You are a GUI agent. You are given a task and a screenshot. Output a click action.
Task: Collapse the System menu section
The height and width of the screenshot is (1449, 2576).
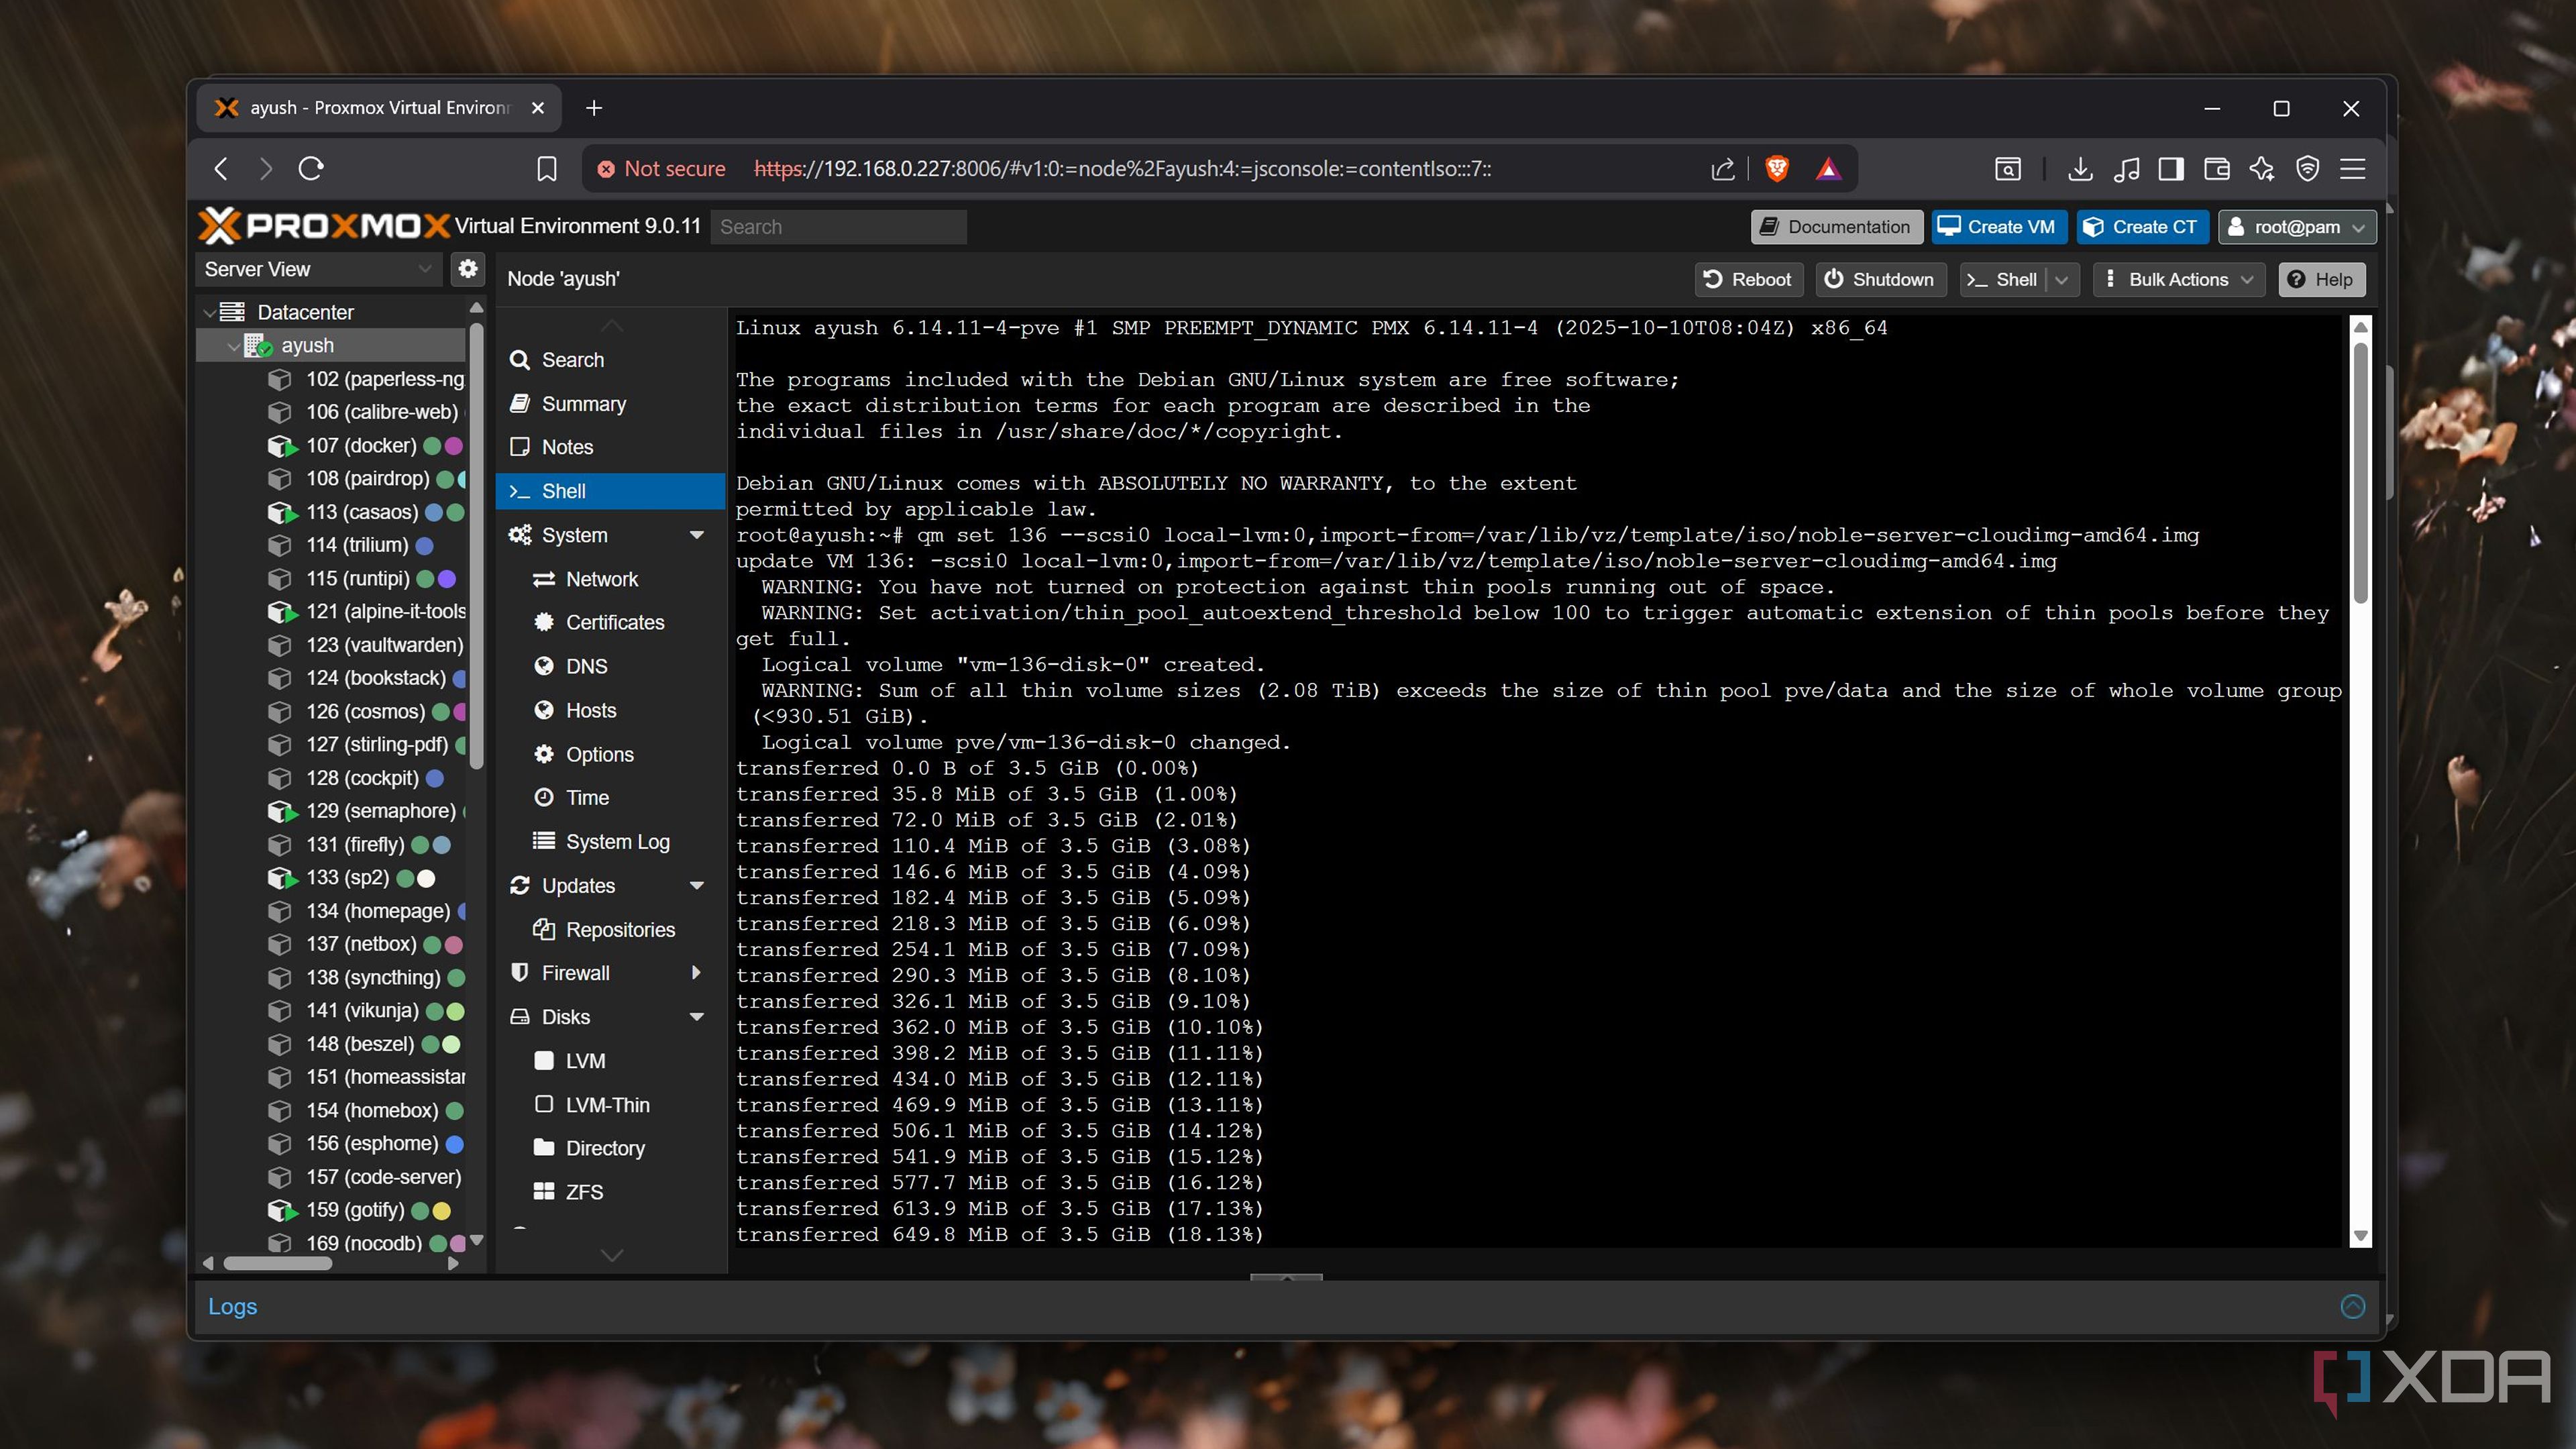point(697,535)
